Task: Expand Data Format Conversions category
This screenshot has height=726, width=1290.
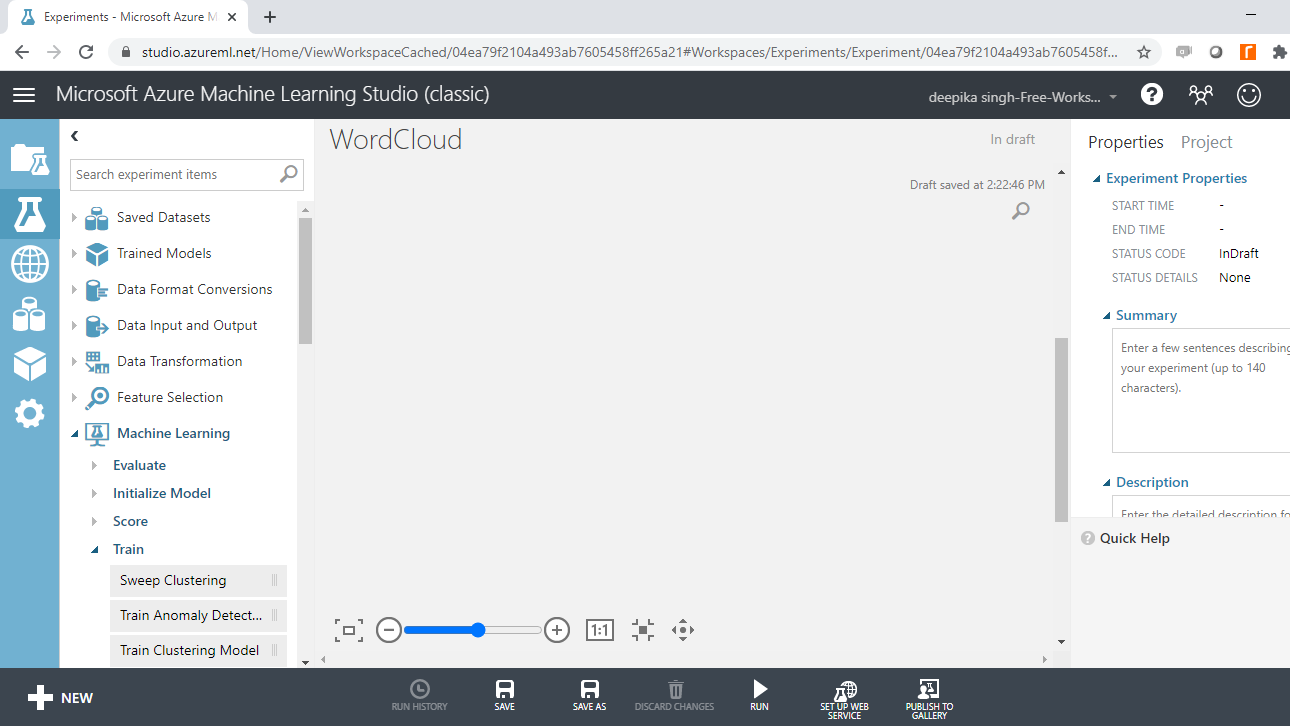Action: click(74, 289)
